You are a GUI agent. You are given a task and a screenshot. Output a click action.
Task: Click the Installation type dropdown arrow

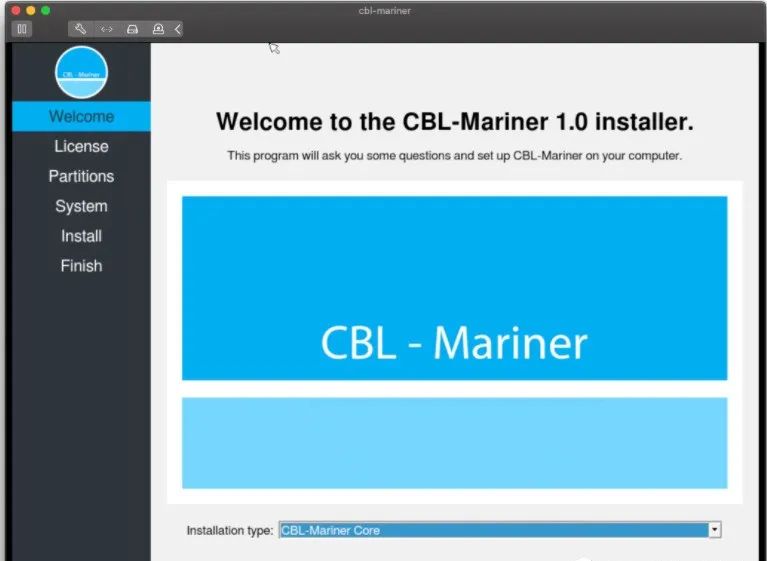(x=715, y=530)
